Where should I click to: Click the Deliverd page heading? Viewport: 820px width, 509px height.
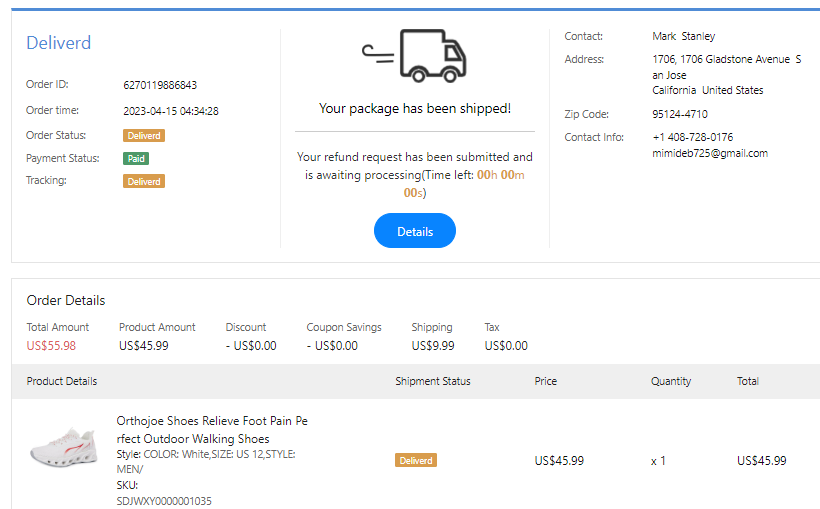tap(58, 43)
